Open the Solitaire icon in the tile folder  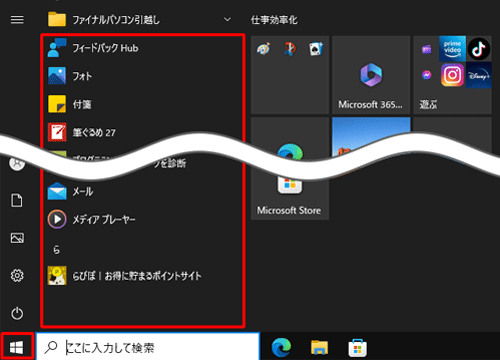point(316,49)
